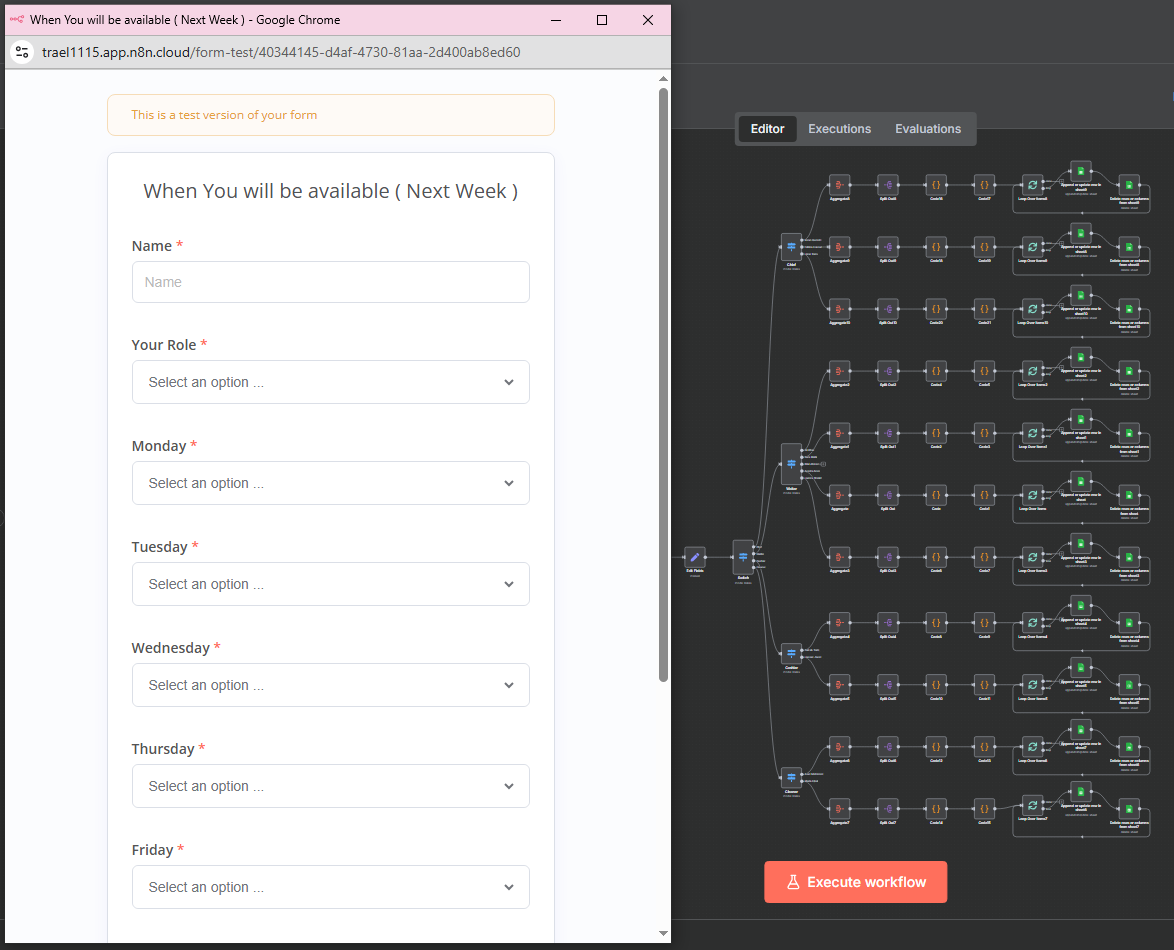Open the Your Role dropdown
The width and height of the screenshot is (1174, 950).
click(330, 383)
